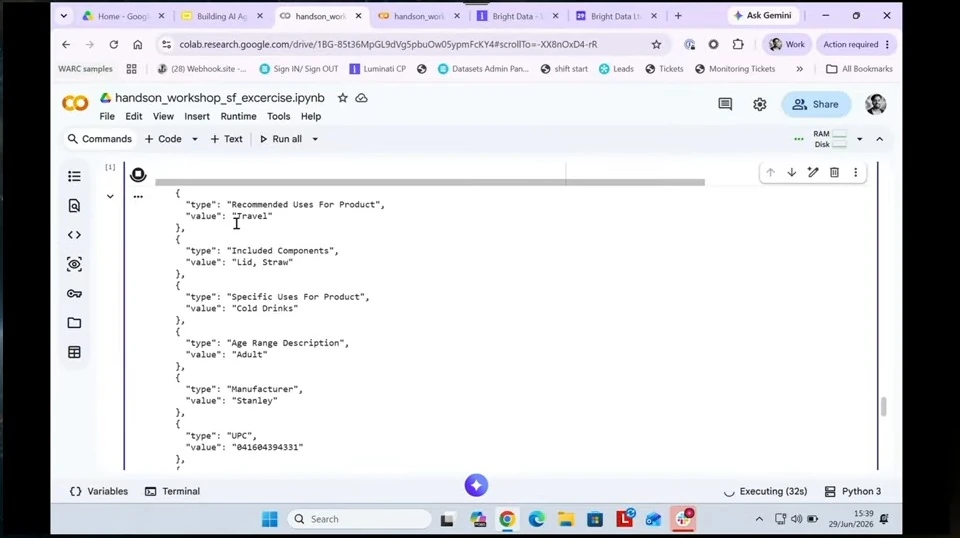Star the notebook title
This screenshot has width=960, height=538.
343,98
